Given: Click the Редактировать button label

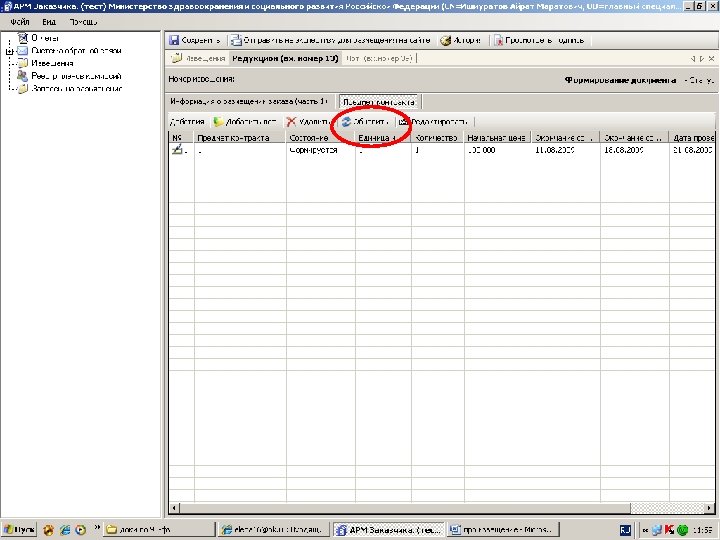Looking at the screenshot, I should coord(439,122).
